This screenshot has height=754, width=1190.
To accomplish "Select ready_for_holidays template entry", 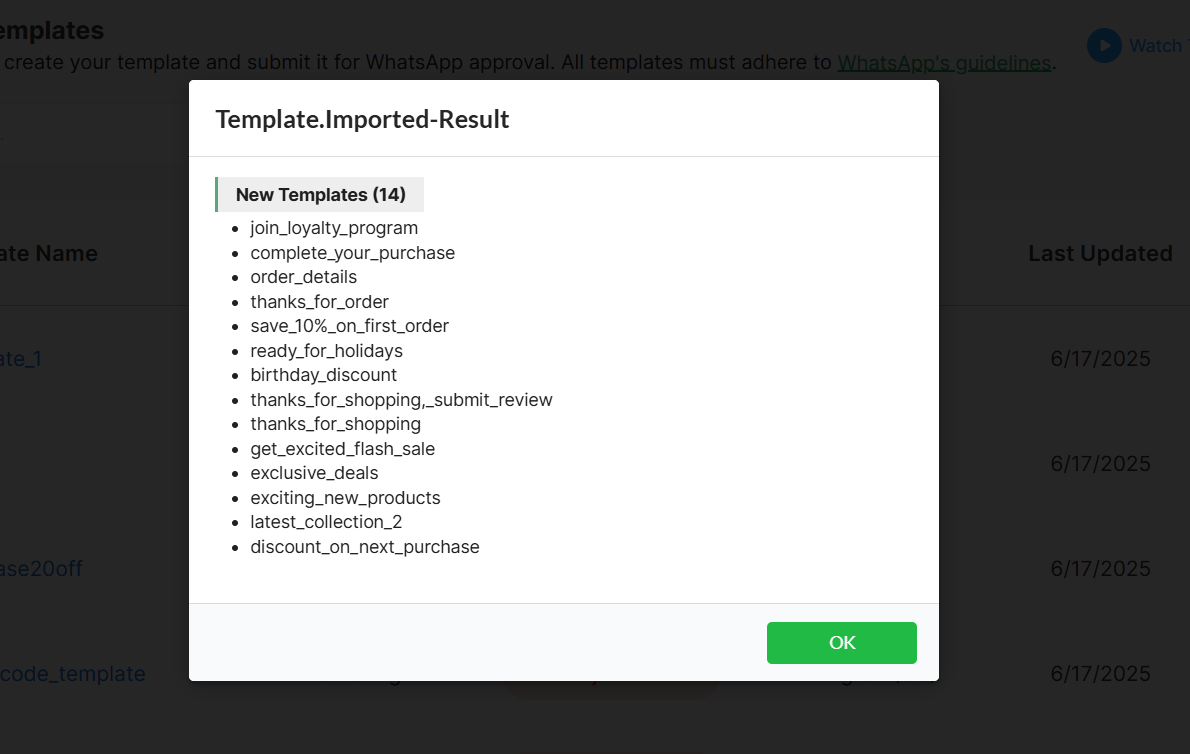I will 326,351.
